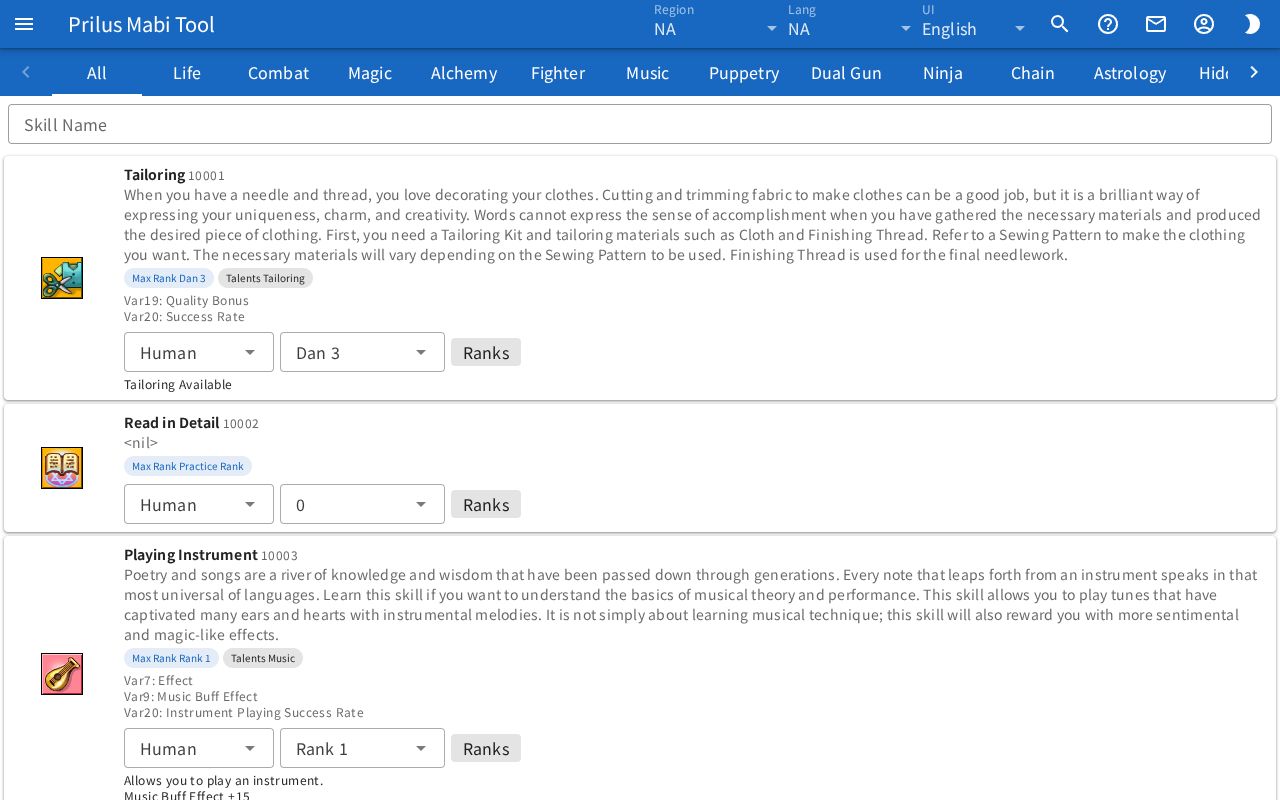This screenshot has height=800, width=1280.
Task: Switch to the Fighter tab
Action: [558, 72]
